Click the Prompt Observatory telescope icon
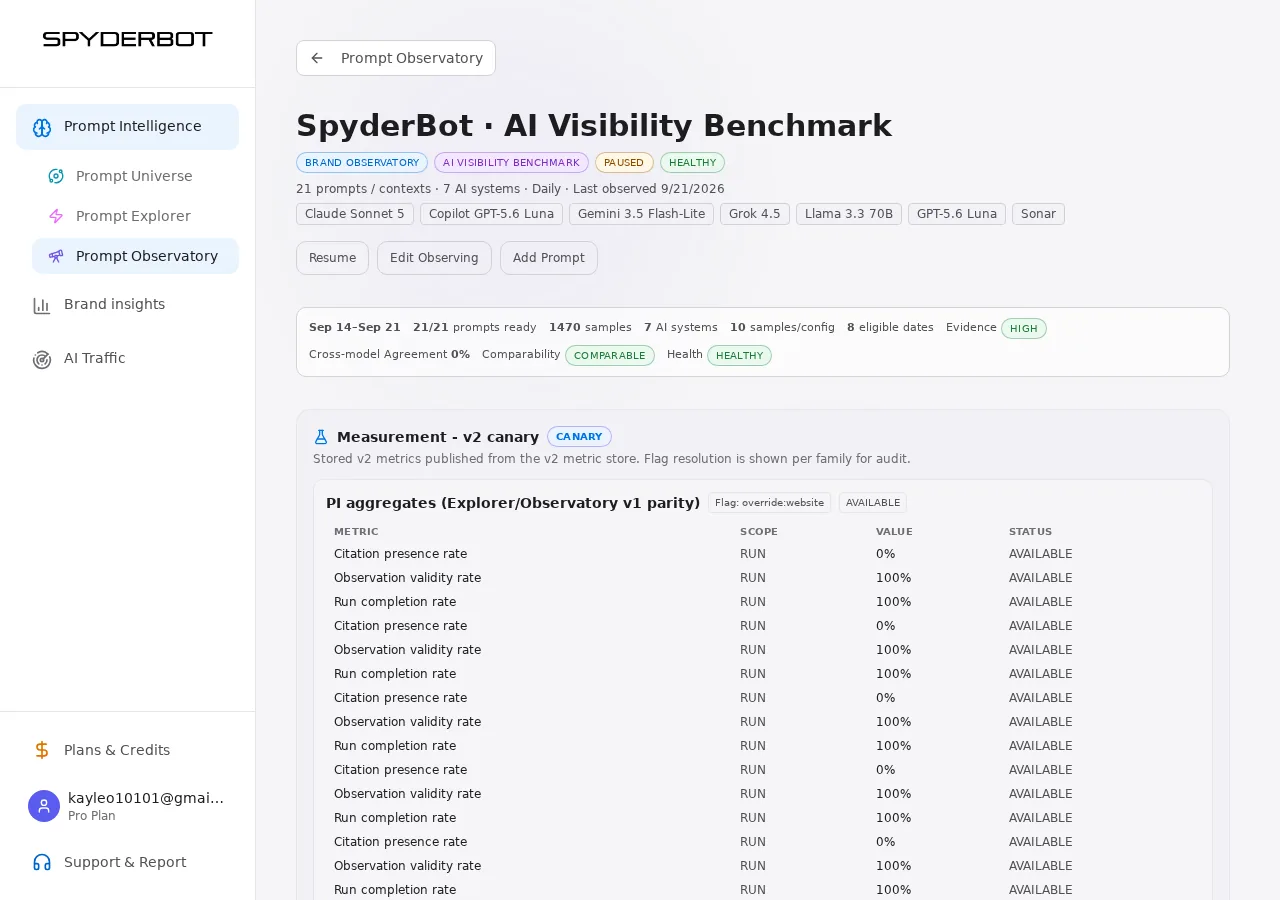Screen dimensions: 1280x900 pyautogui.click(x=56, y=256)
